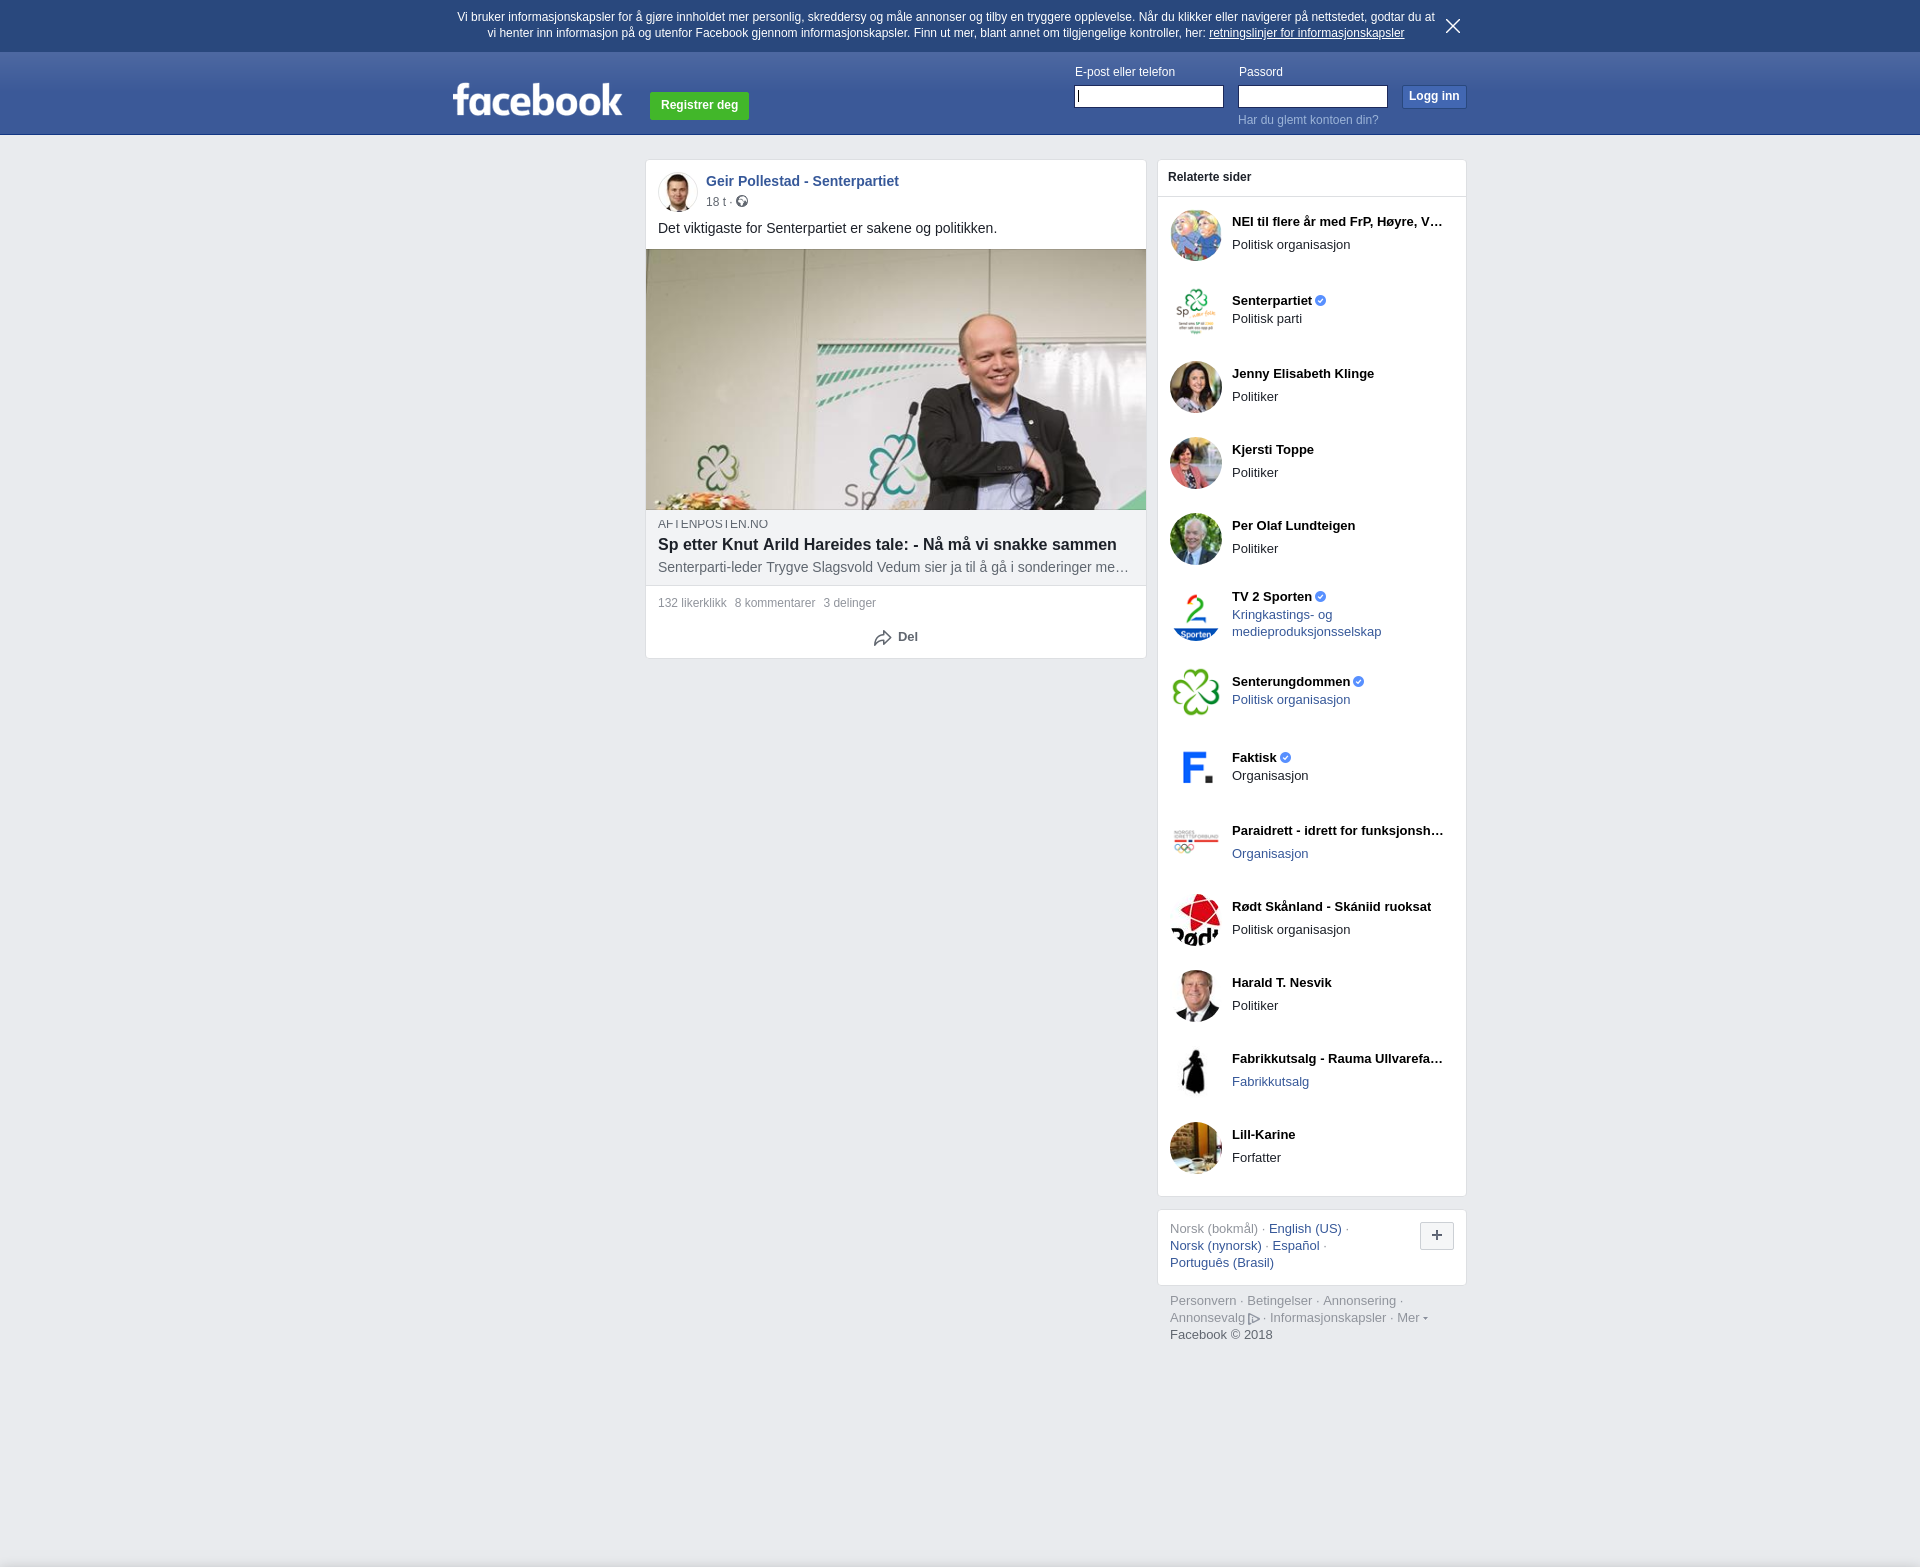Click Faktisk verified badge

coord(1285,758)
